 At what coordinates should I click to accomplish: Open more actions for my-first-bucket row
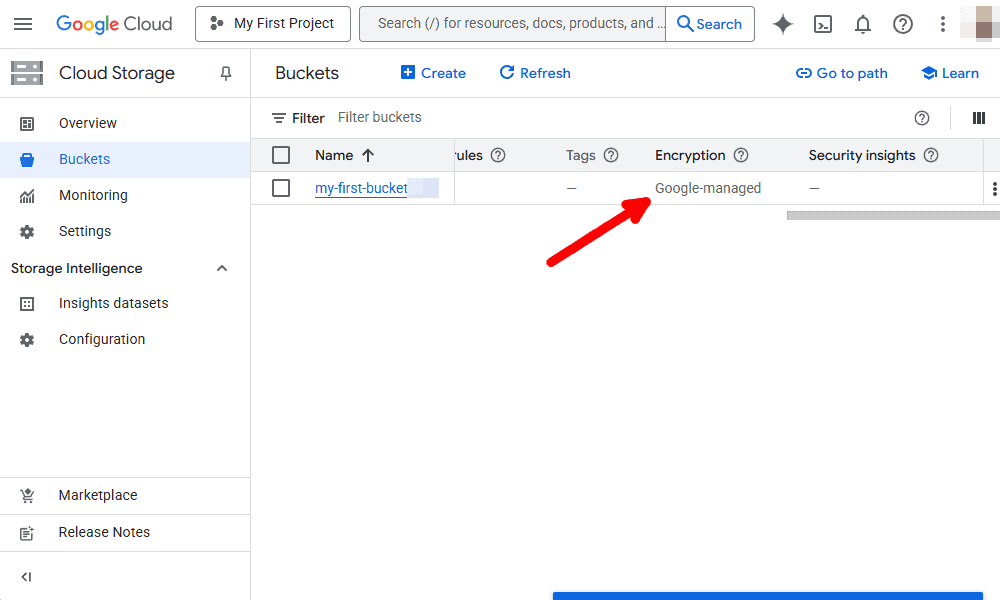coord(994,189)
